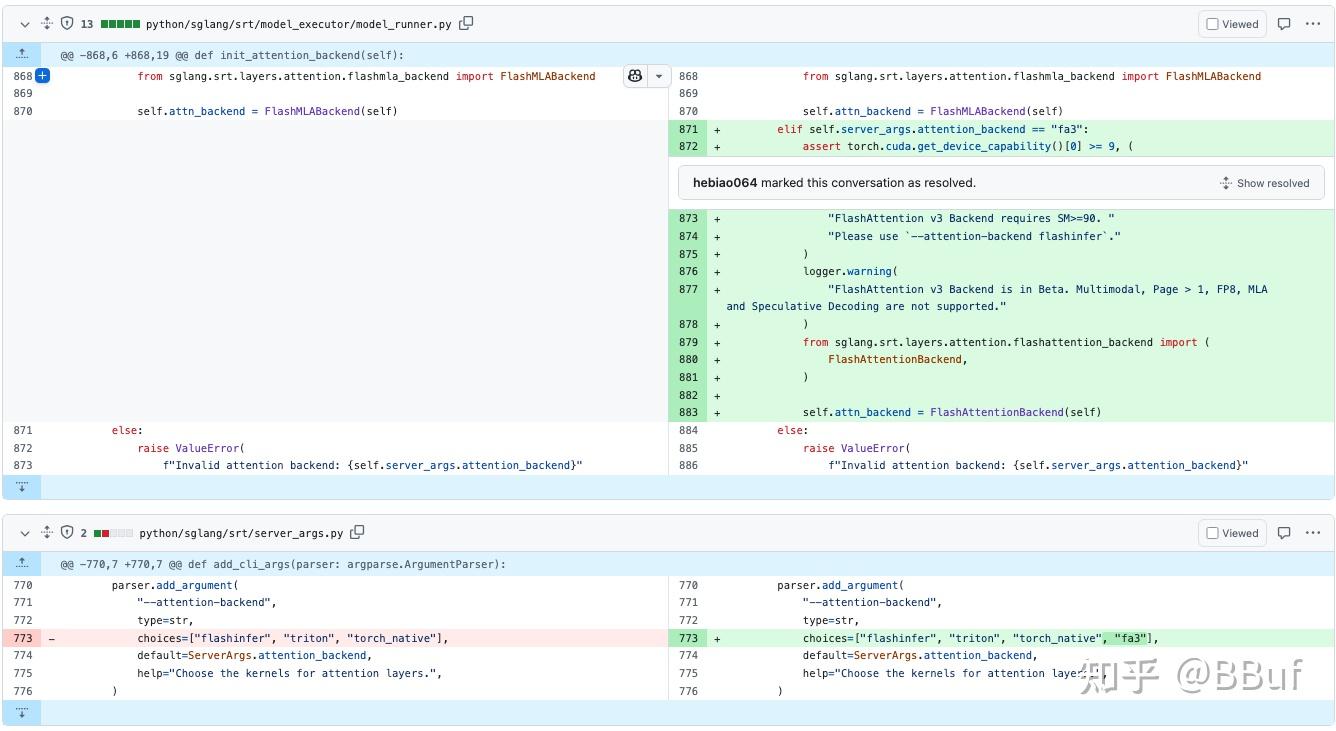Screen dimensions: 1336x731
Task: Expand all lines icon in server_args.py header
Action: [x=46, y=533]
